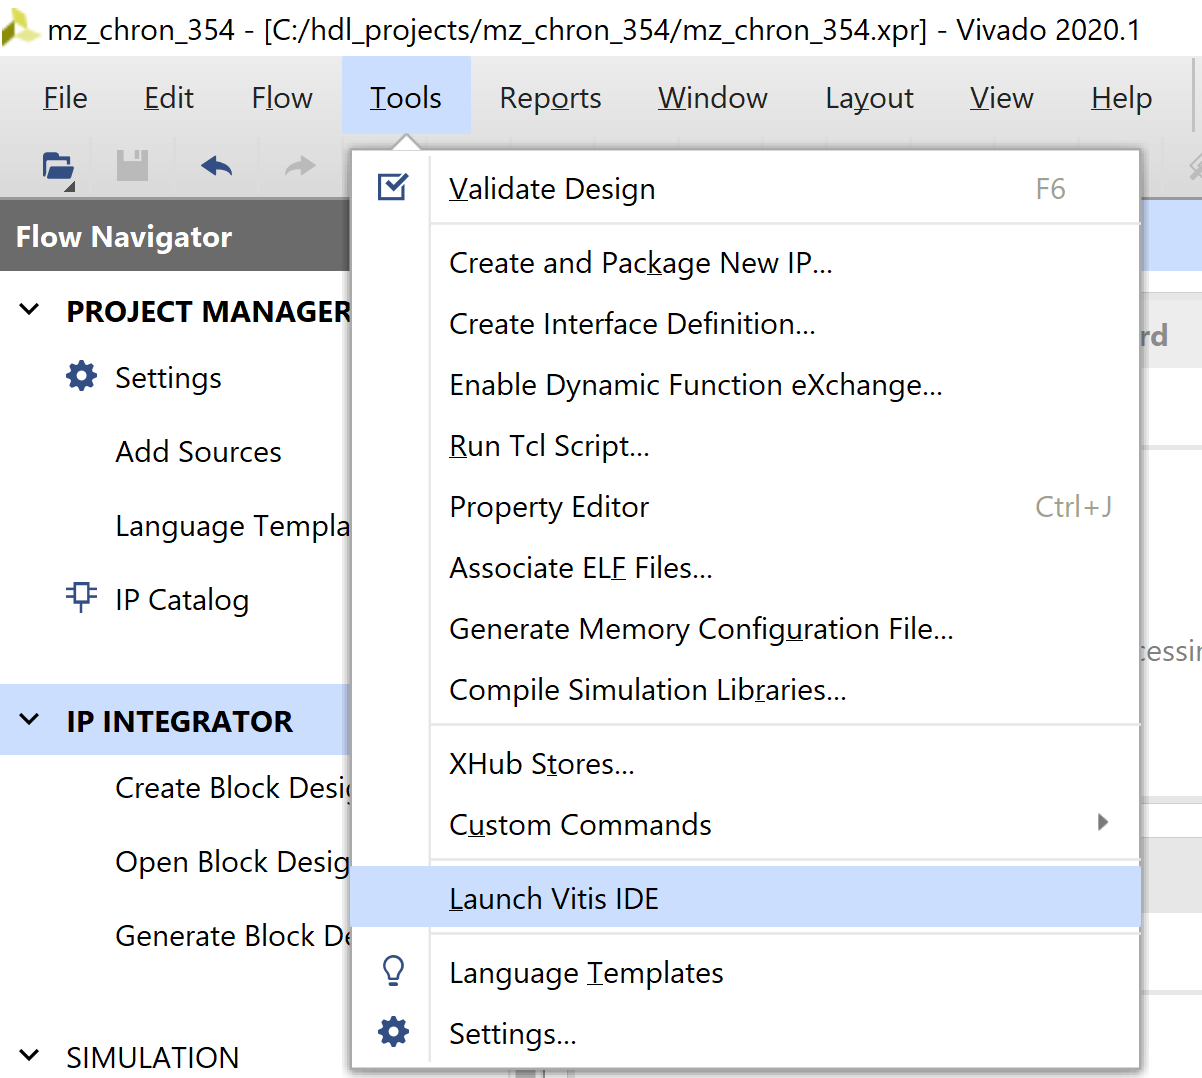Open the Window menu in menu bar
This screenshot has width=1202, height=1078.
pyautogui.click(x=712, y=98)
